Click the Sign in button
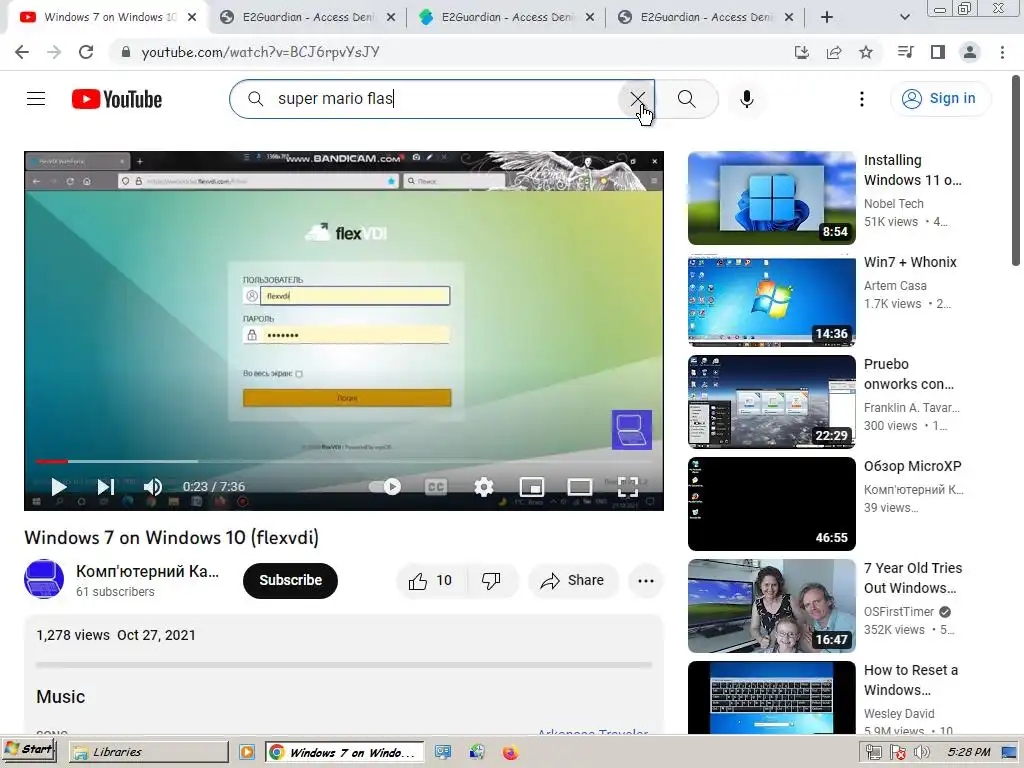The height and width of the screenshot is (768, 1024). (940, 99)
